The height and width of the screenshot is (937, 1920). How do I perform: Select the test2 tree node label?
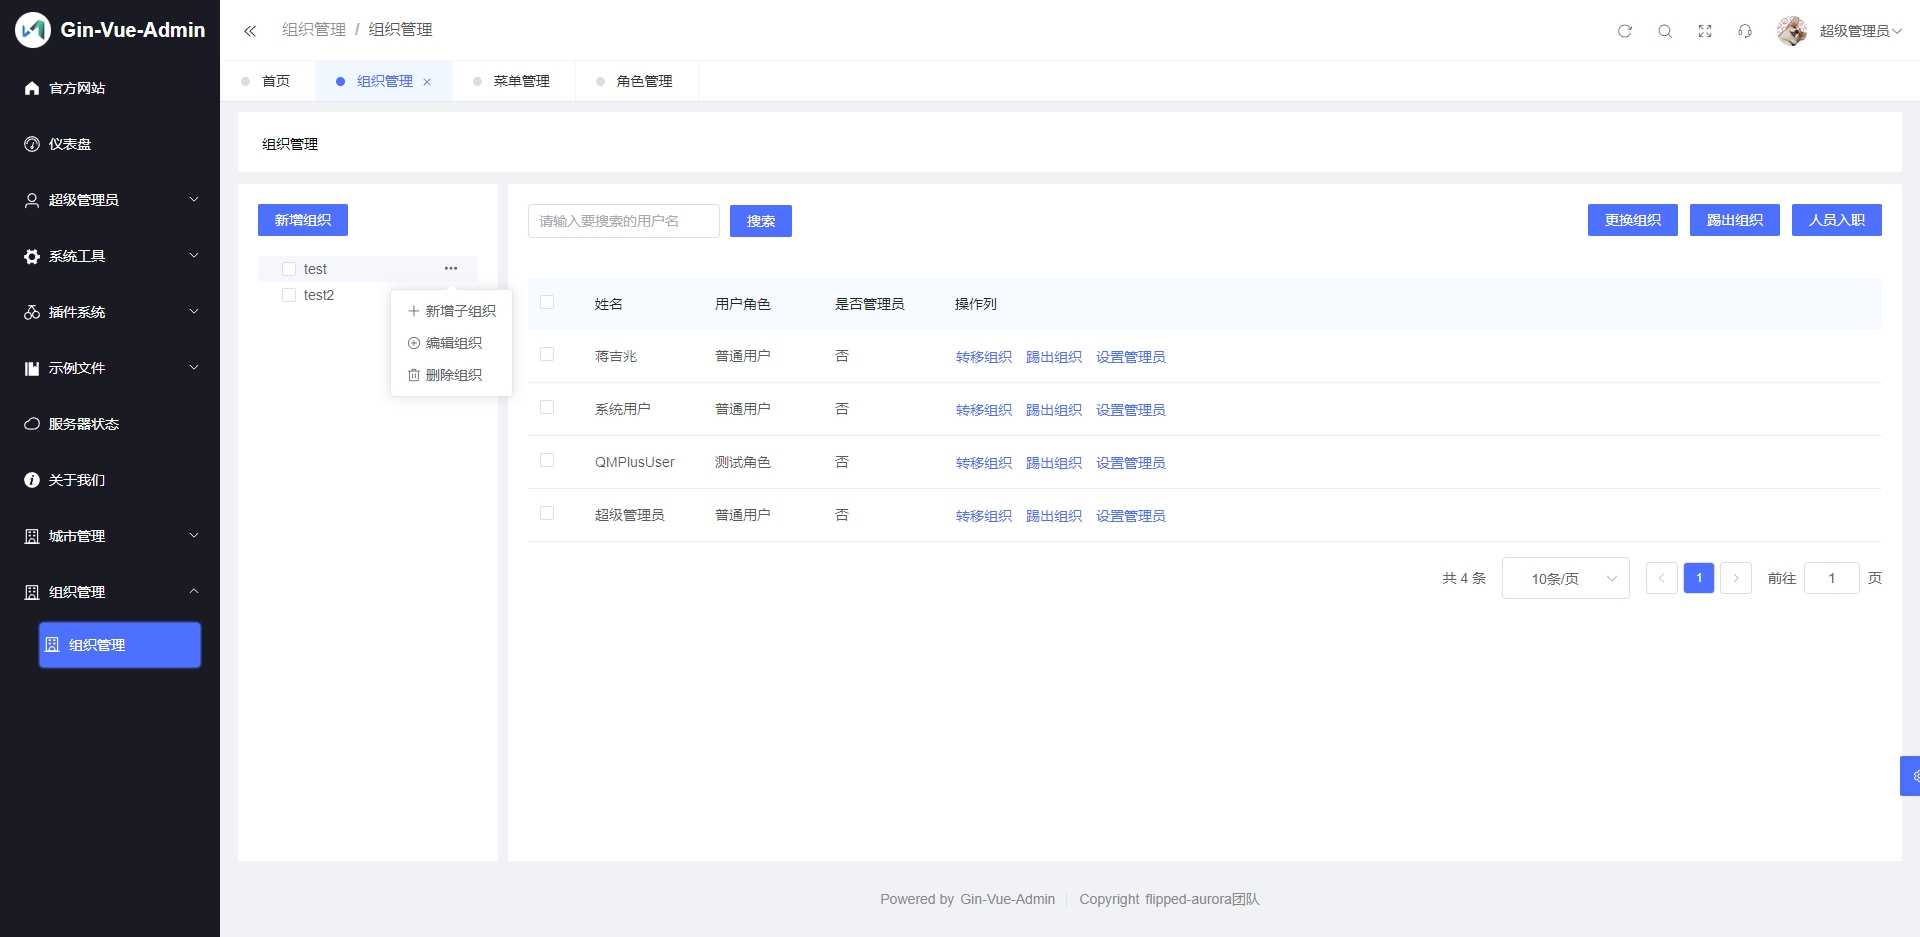(x=319, y=295)
